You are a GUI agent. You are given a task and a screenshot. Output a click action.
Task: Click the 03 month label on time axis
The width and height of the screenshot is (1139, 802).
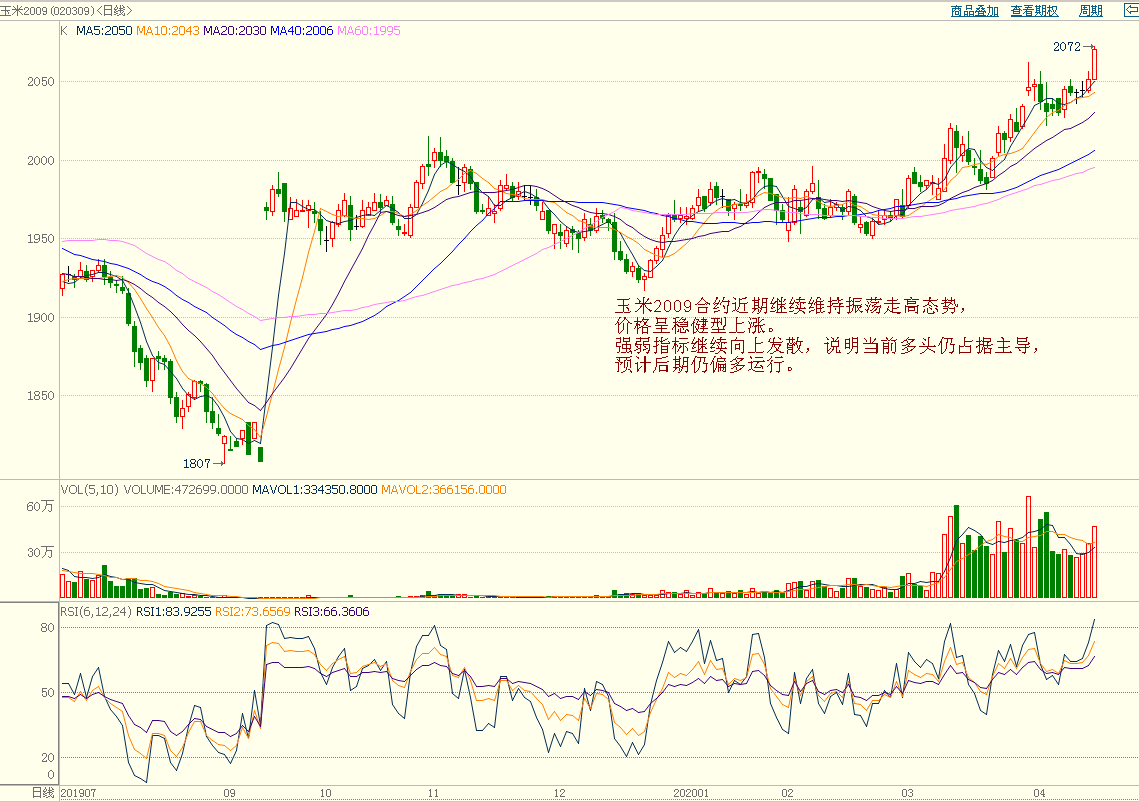[907, 793]
